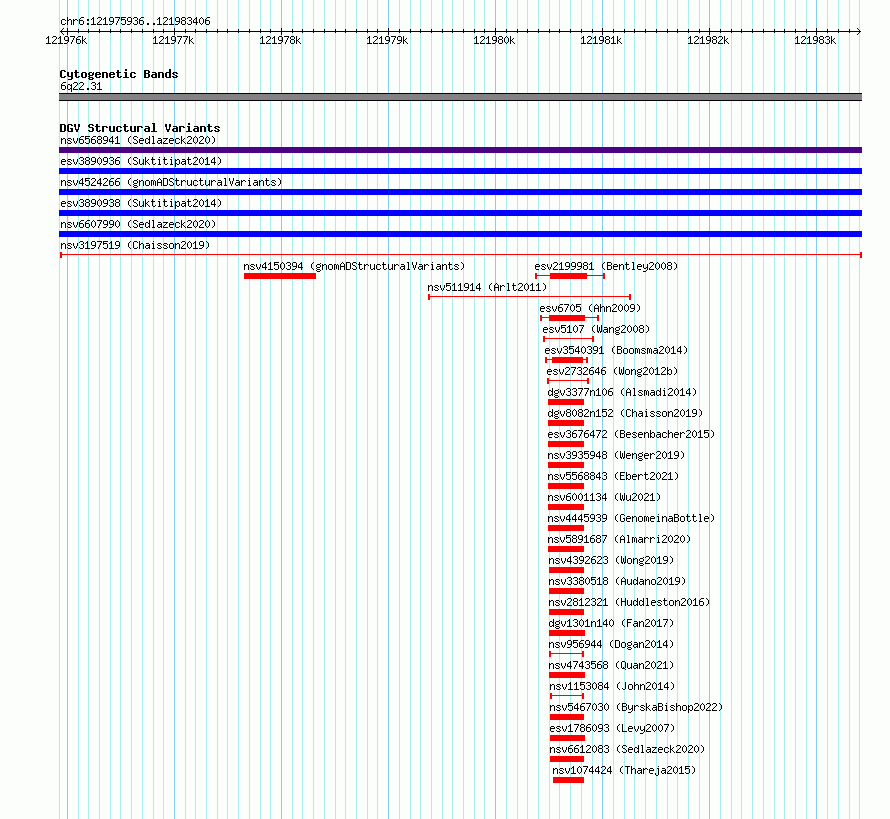Click the thin red line of nsv511914
890x819 pixels.
click(x=530, y=297)
